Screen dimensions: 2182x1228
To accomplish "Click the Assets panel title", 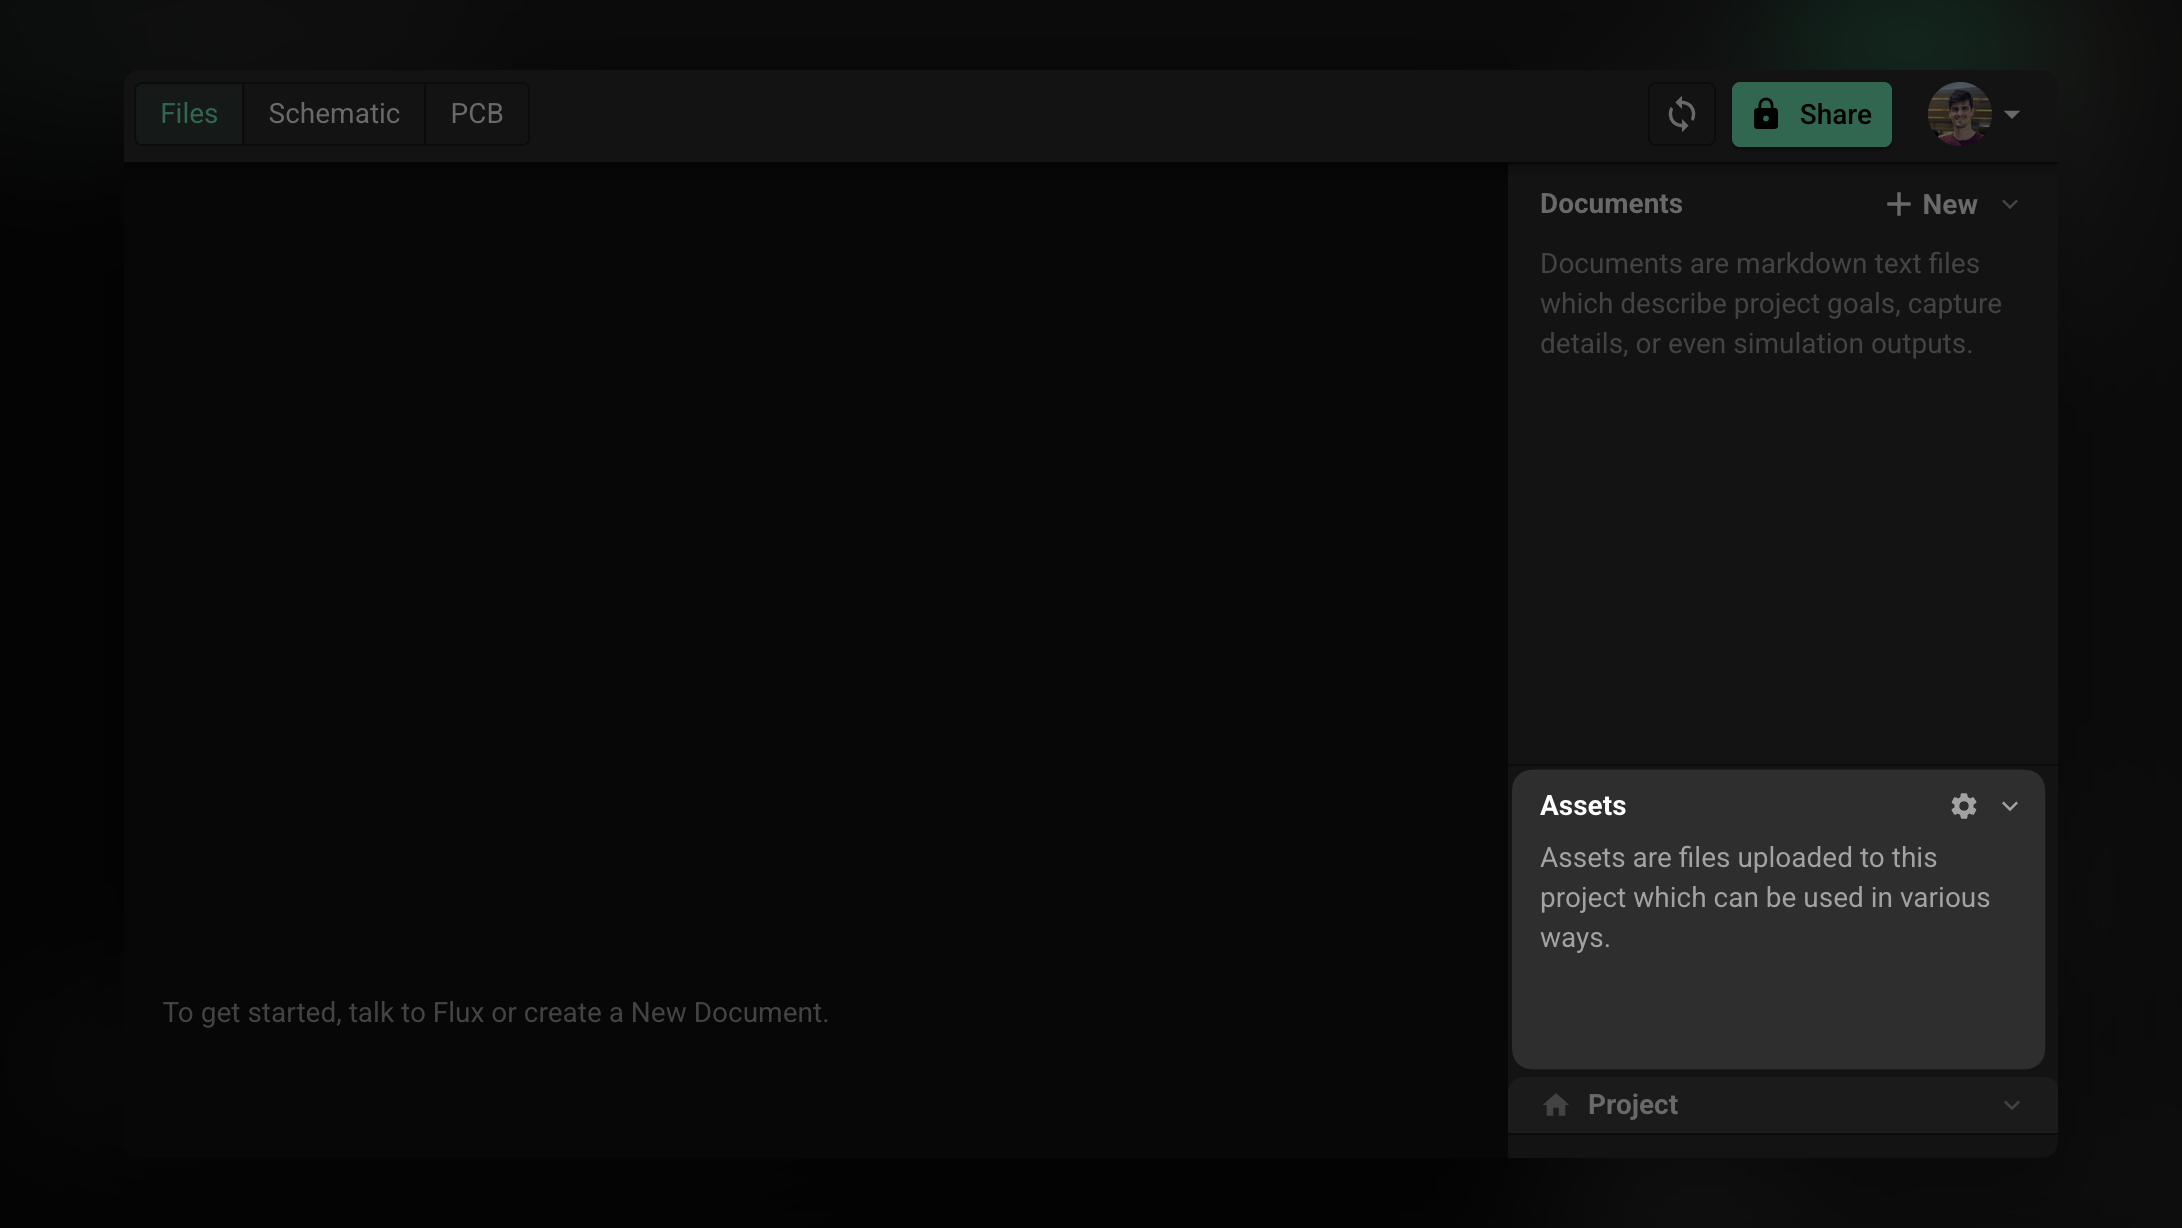I will (x=1582, y=806).
